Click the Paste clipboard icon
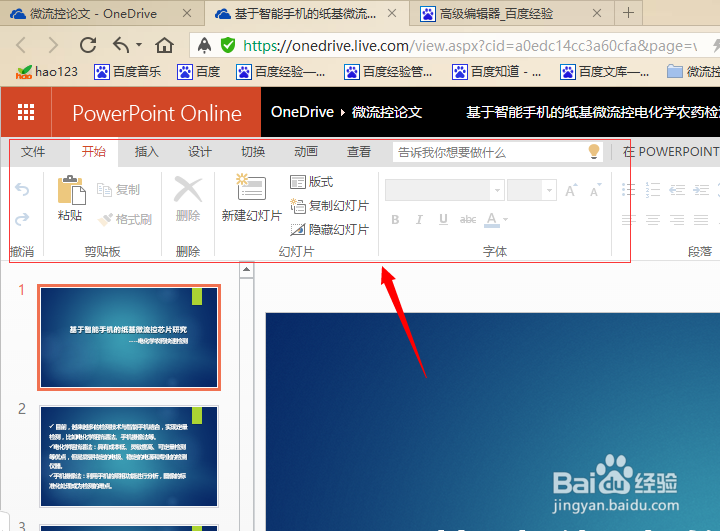This screenshot has width=720, height=531. pos(71,190)
